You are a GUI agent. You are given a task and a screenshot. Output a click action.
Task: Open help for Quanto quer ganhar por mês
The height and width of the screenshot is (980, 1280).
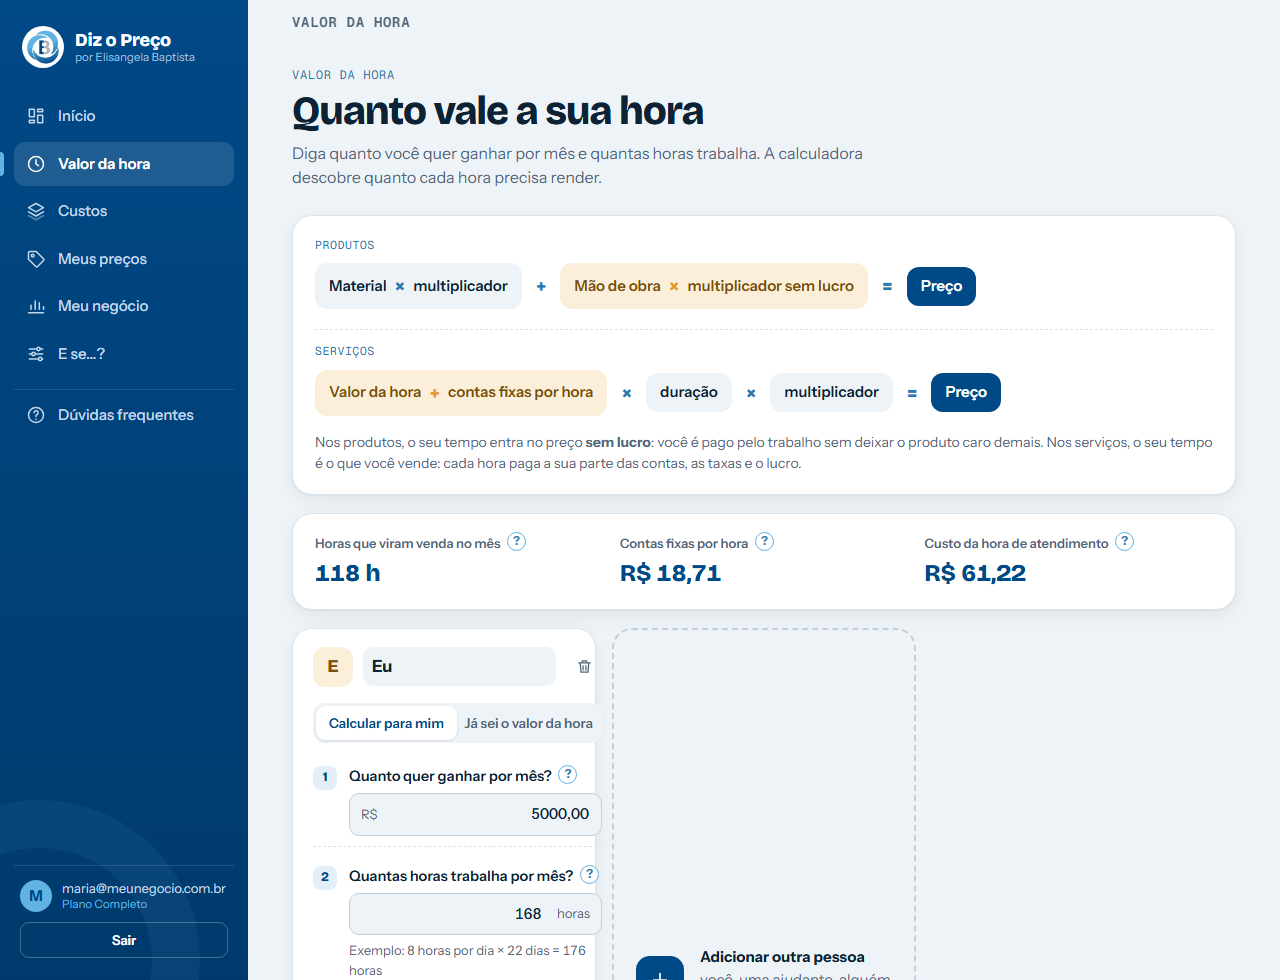point(568,774)
